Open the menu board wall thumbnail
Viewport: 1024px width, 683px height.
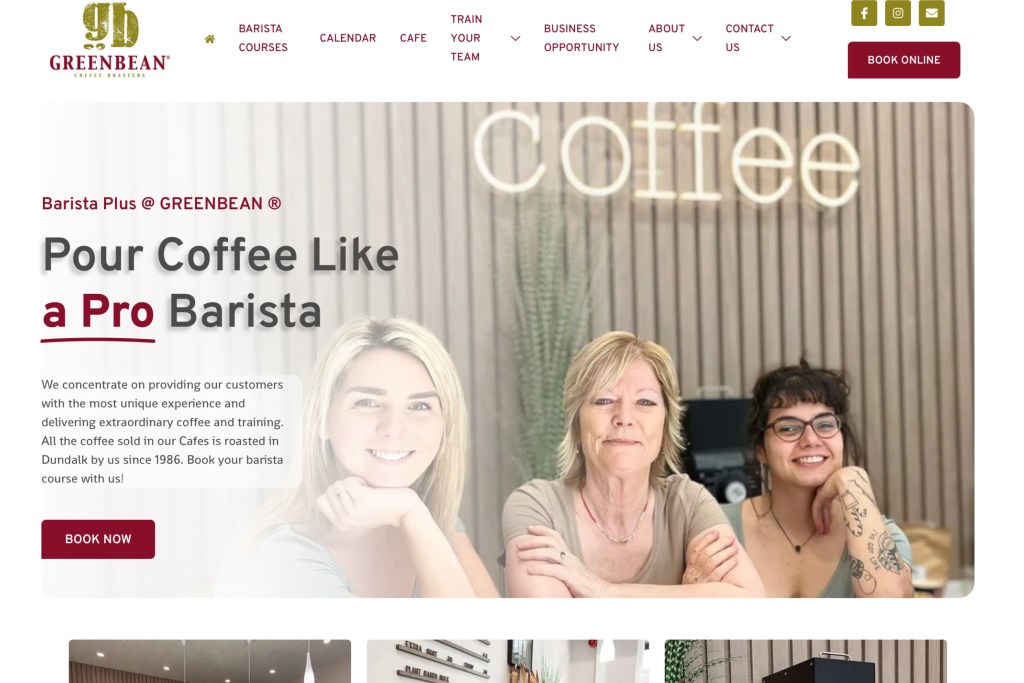pos(507,661)
